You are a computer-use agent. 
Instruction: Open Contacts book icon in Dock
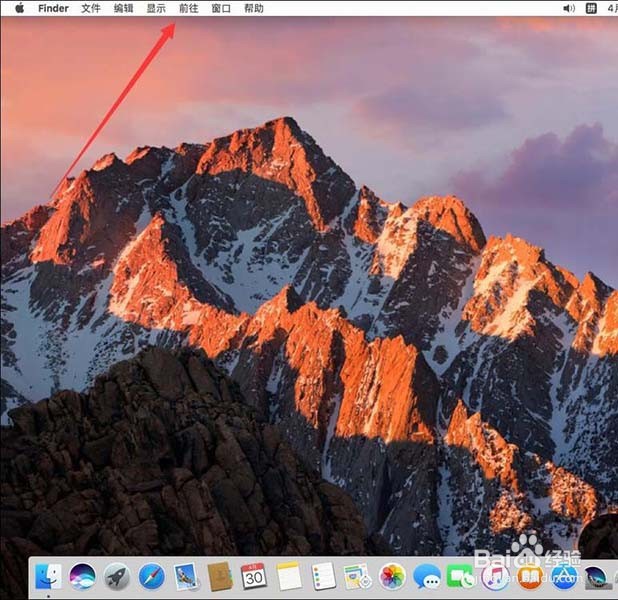(x=220, y=576)
